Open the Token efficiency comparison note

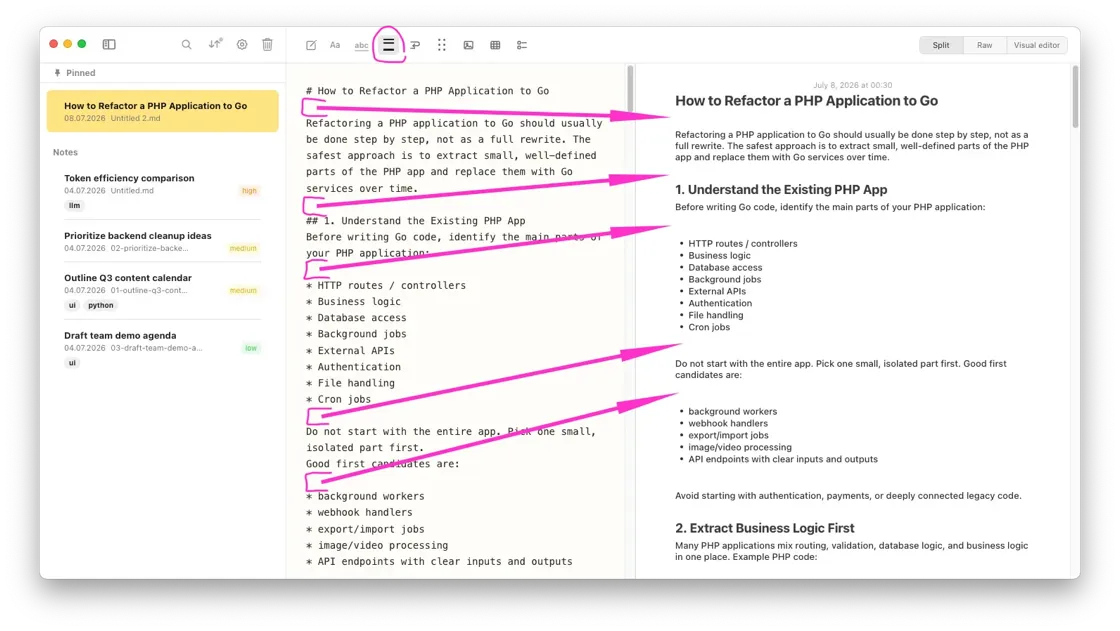pos(163,192)
